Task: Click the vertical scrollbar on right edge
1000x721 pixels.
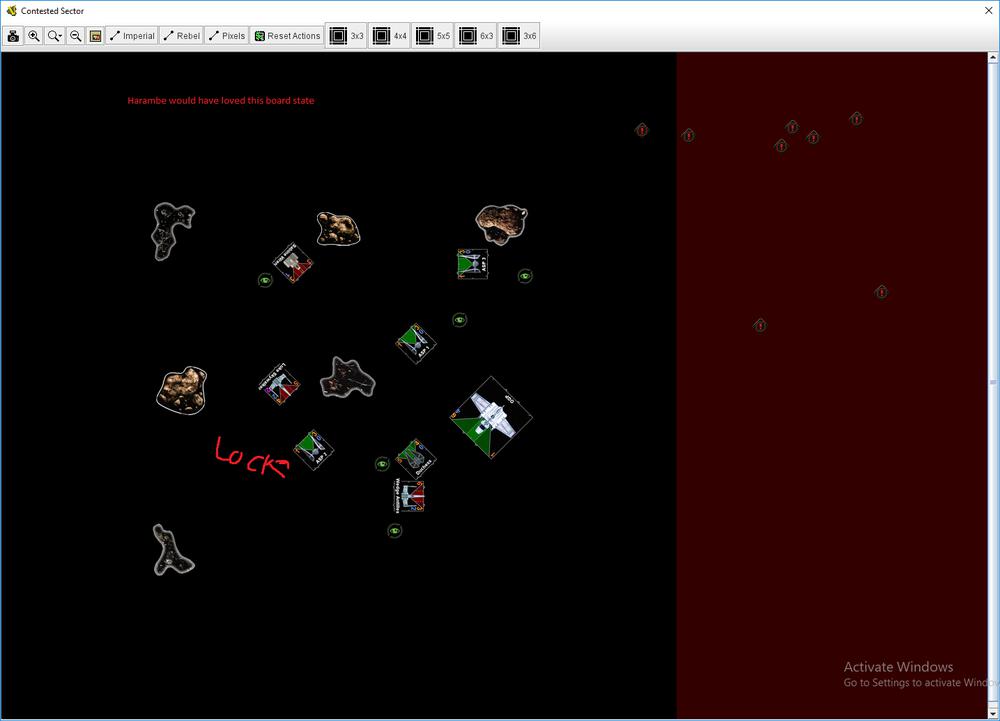Action: (x=993, y=382)
